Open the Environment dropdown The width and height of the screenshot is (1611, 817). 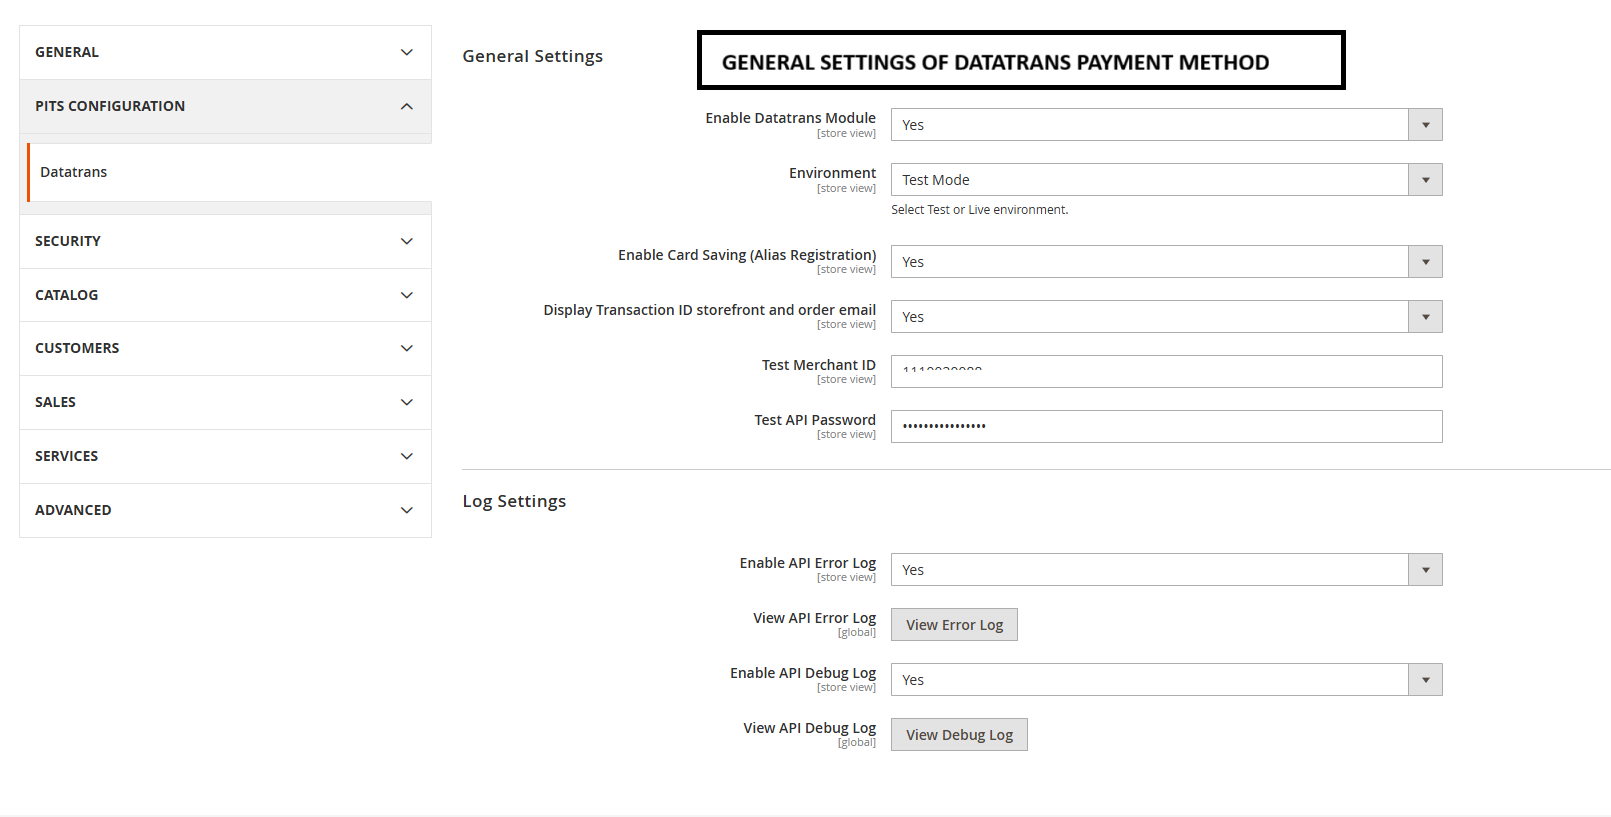[x=1166, y=180]
